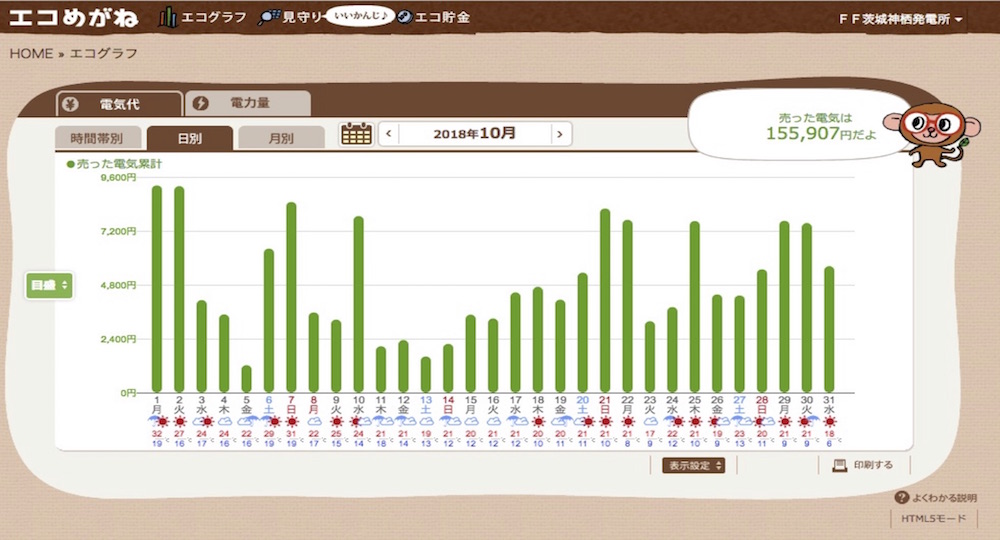Screen dimensions: 1000x540
Task: Select the 電力量 tab
Action: click(x=248, y=103)
